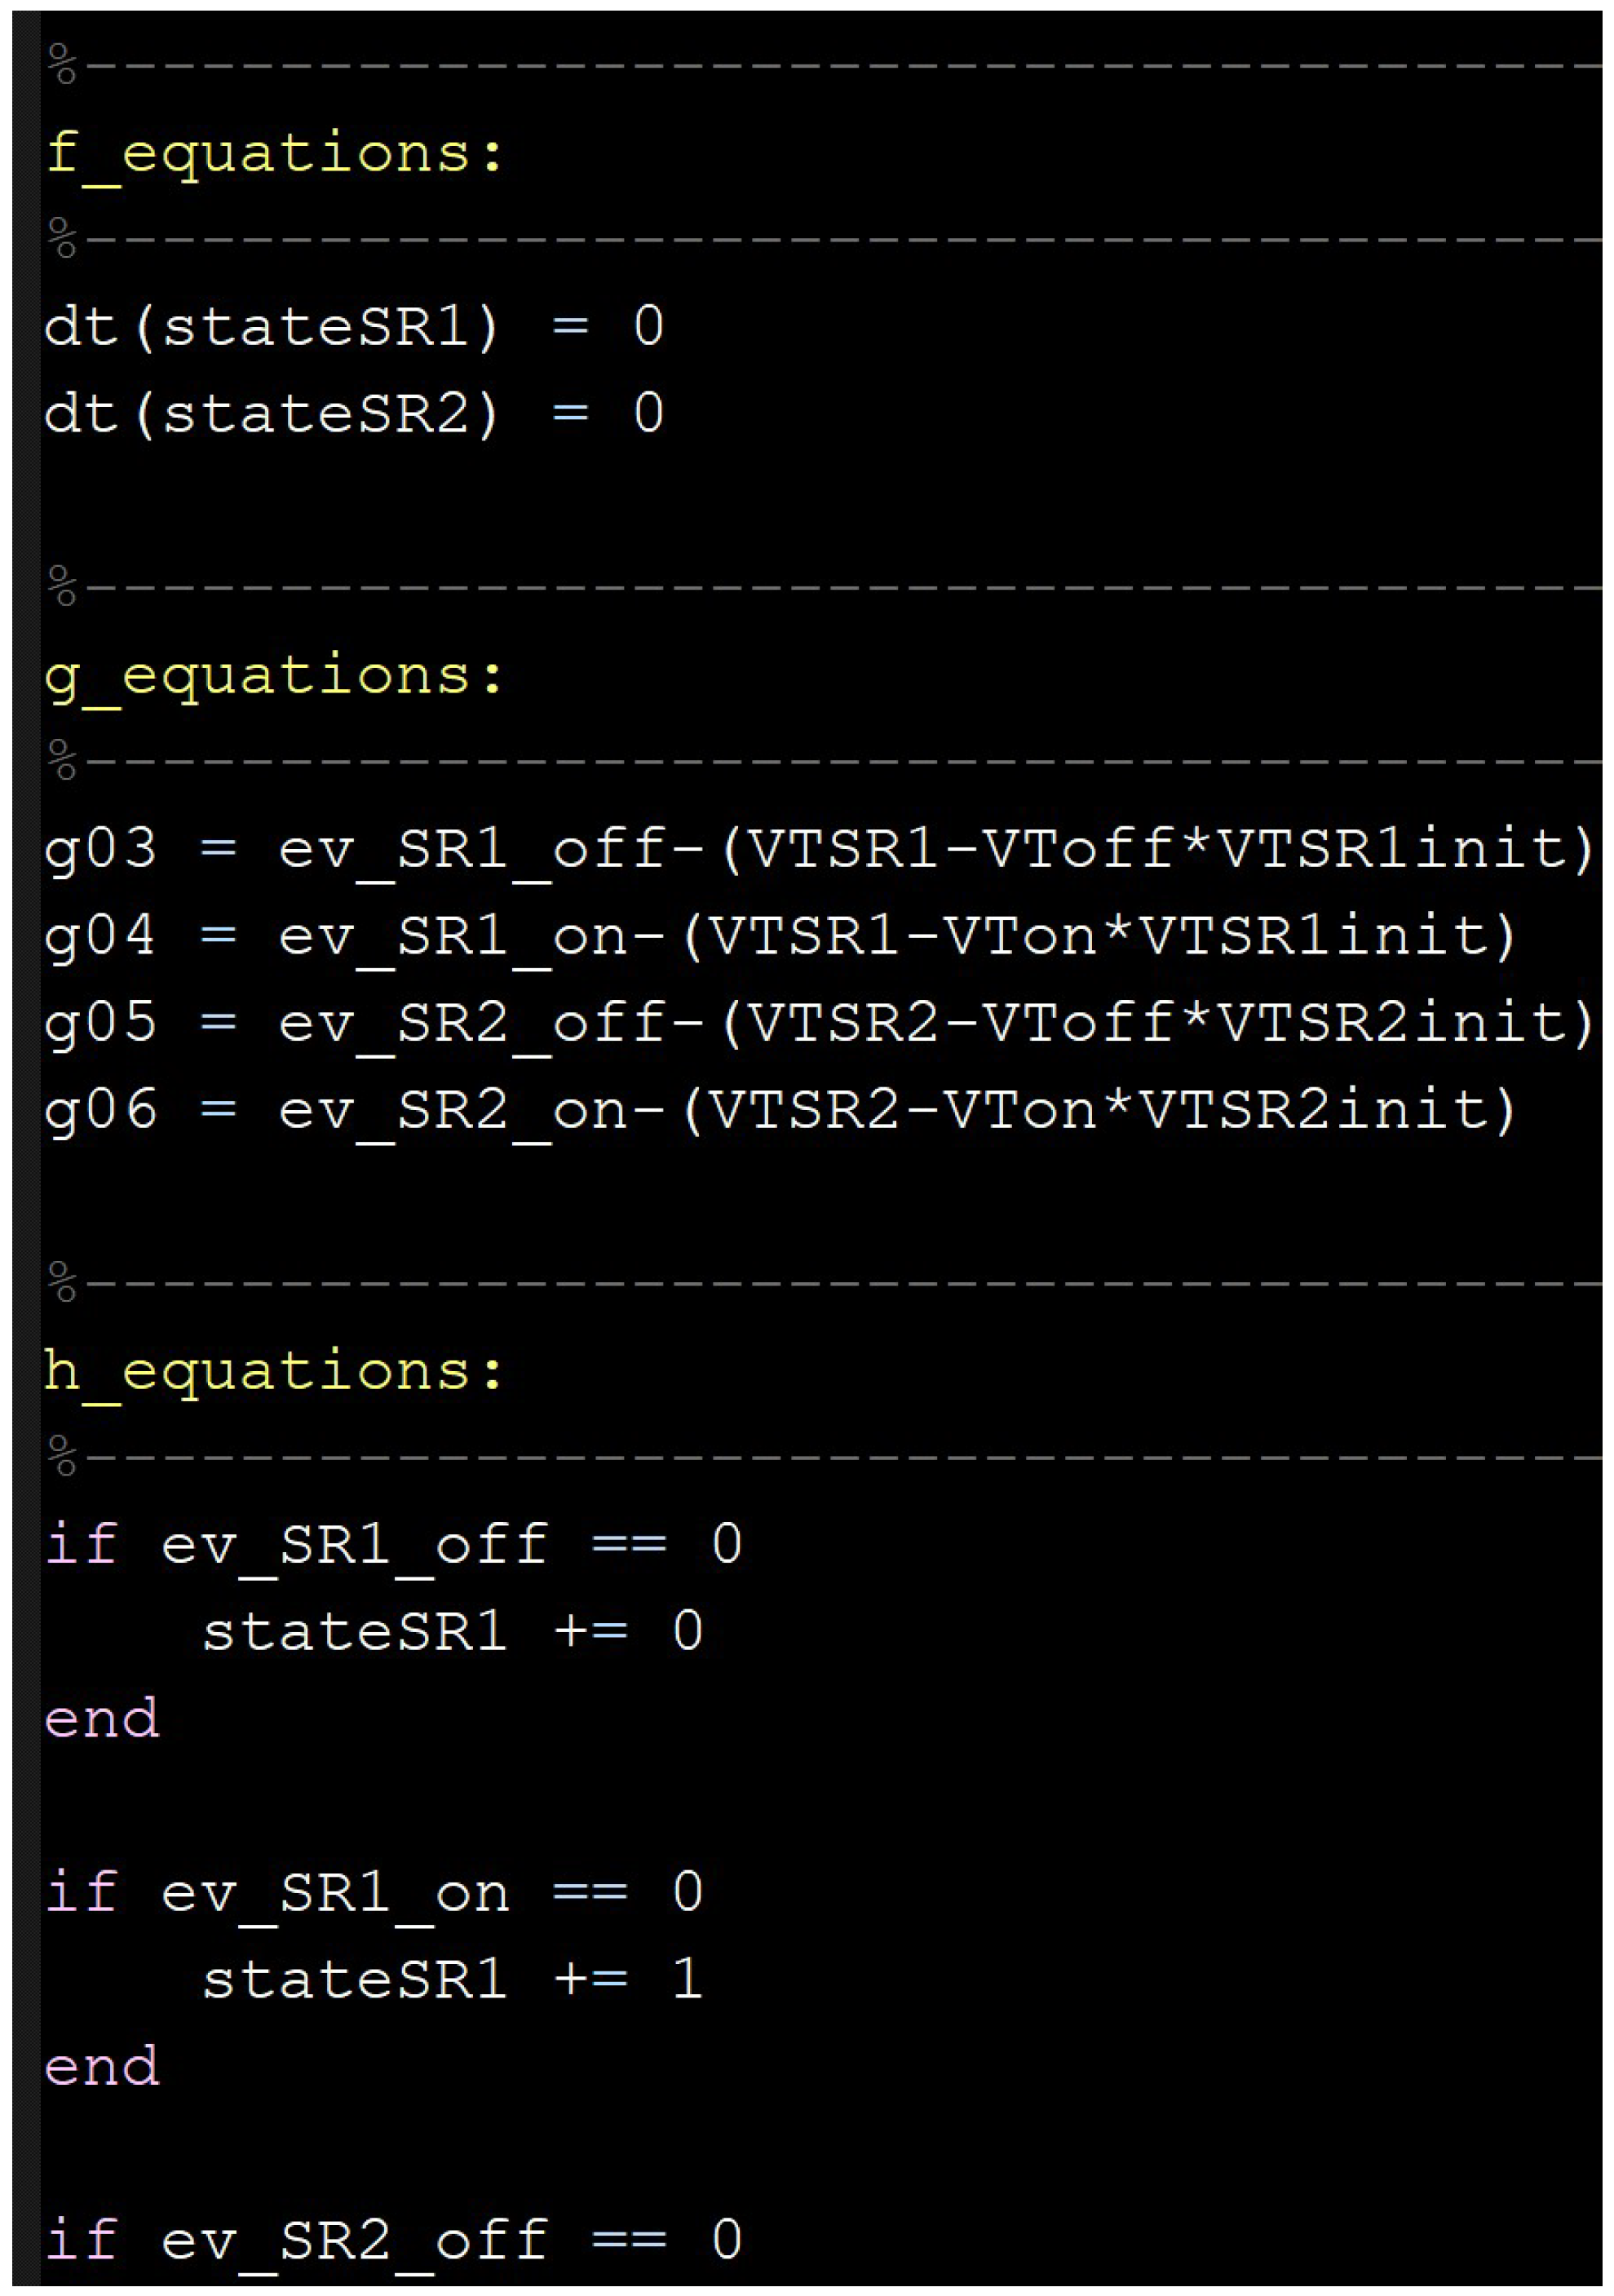
Task: Click the second 'end' keyword
Action: (102, 2068)
